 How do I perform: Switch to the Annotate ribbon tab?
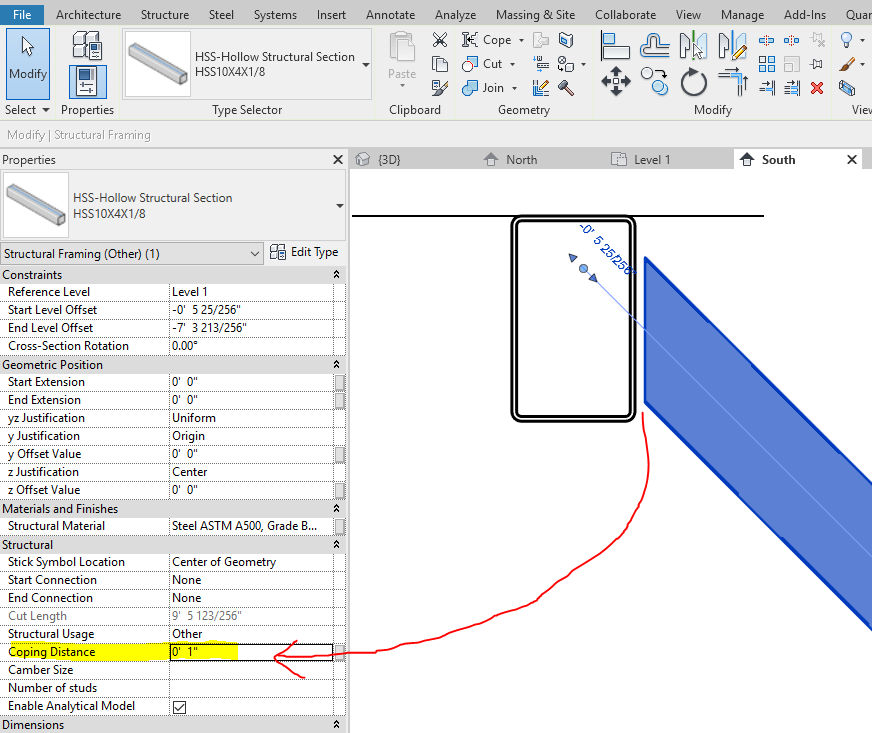390,14
